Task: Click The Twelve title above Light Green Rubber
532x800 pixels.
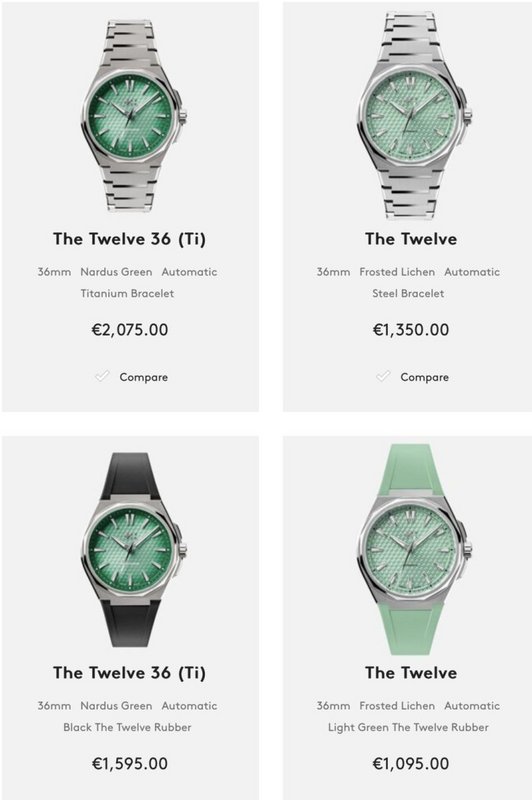Action: coord(411,672)
